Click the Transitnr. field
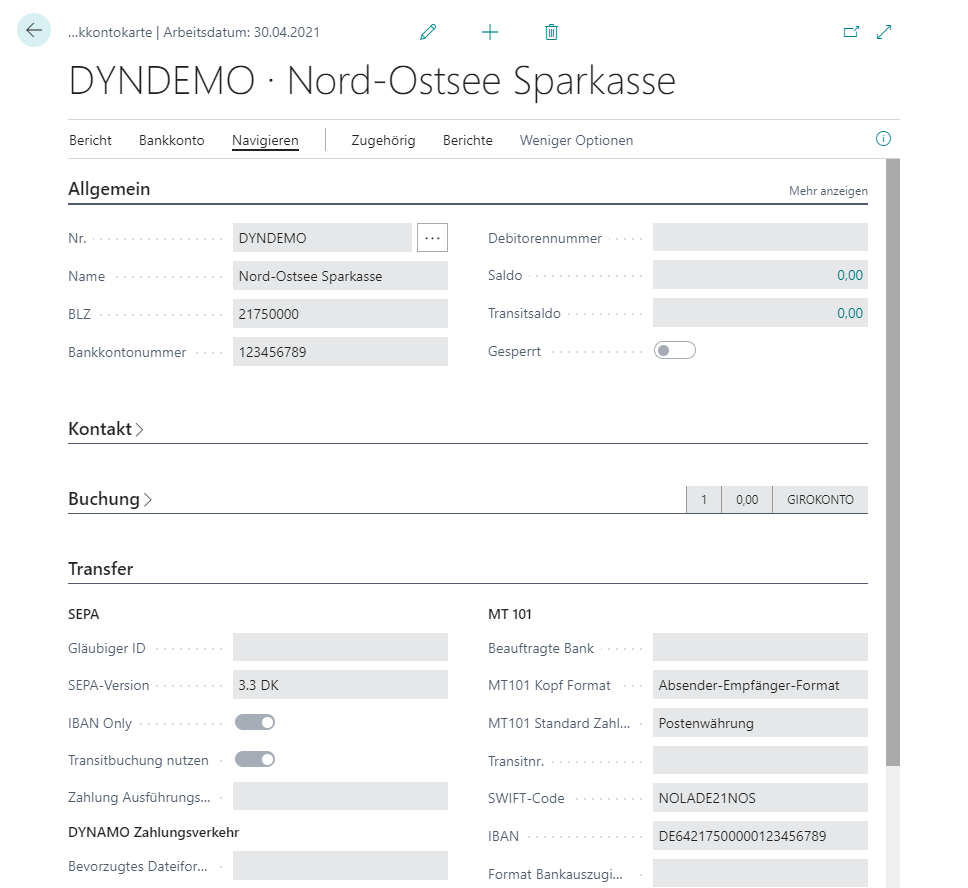This screenshot has width=968, height=888. pos(761,761)
